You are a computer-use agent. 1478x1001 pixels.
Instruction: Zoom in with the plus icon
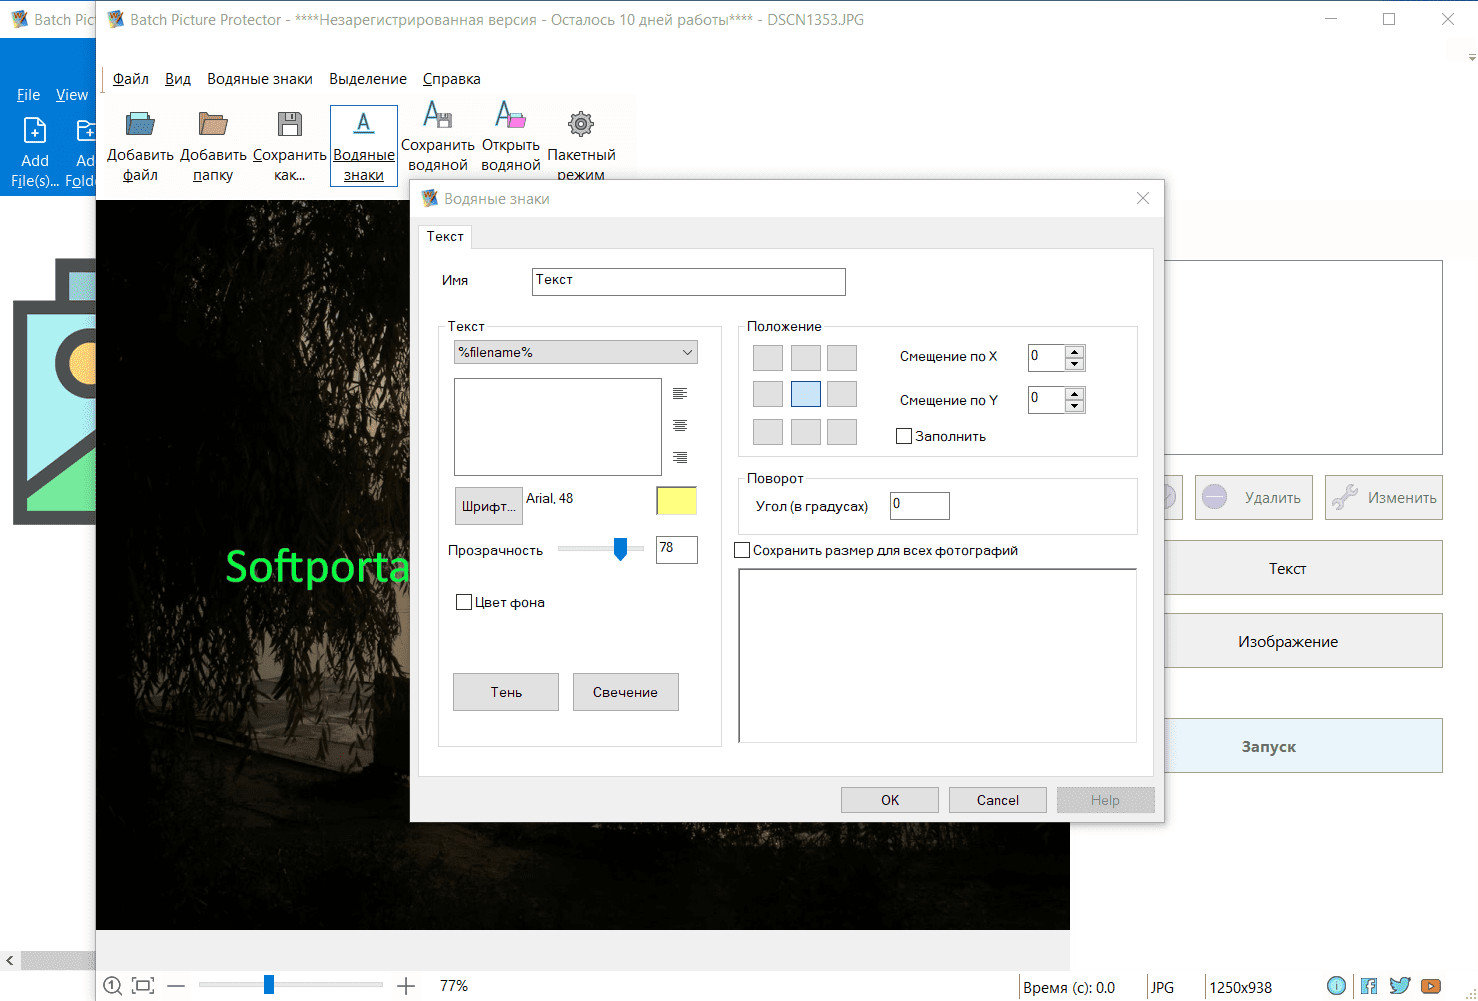click(x=406, y=986)
